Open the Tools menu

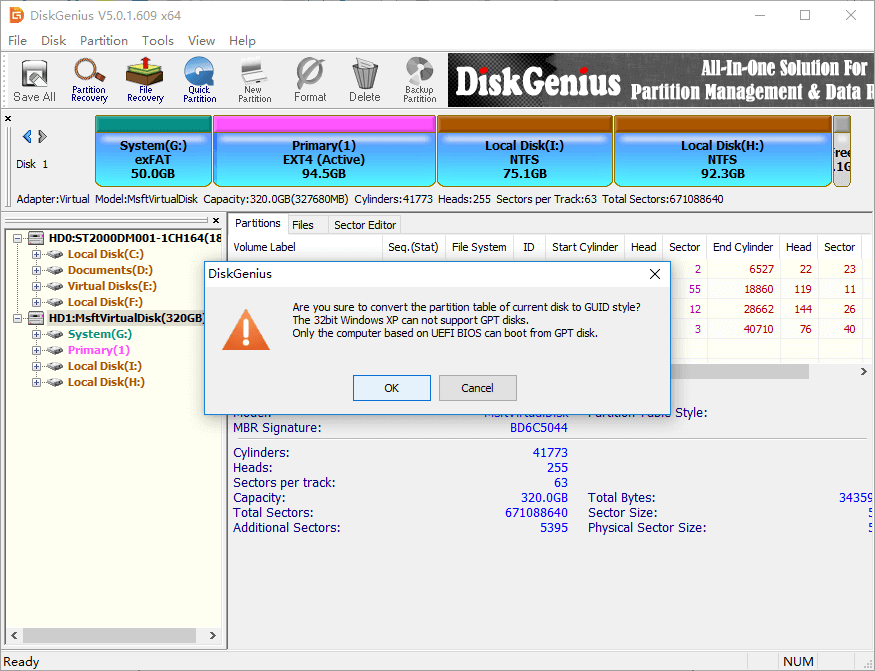click(157, 41)
